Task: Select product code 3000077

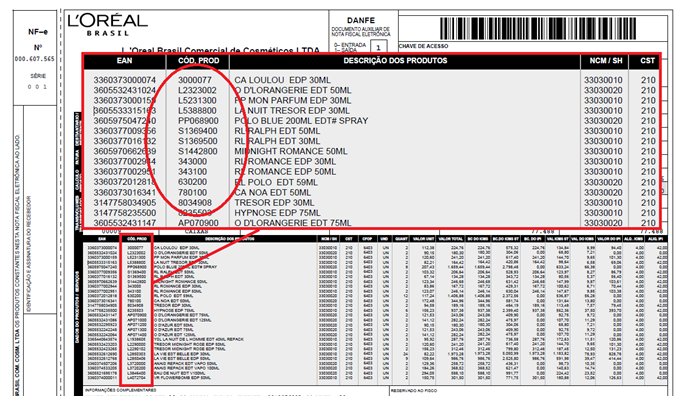Action: tap(195, 80)
